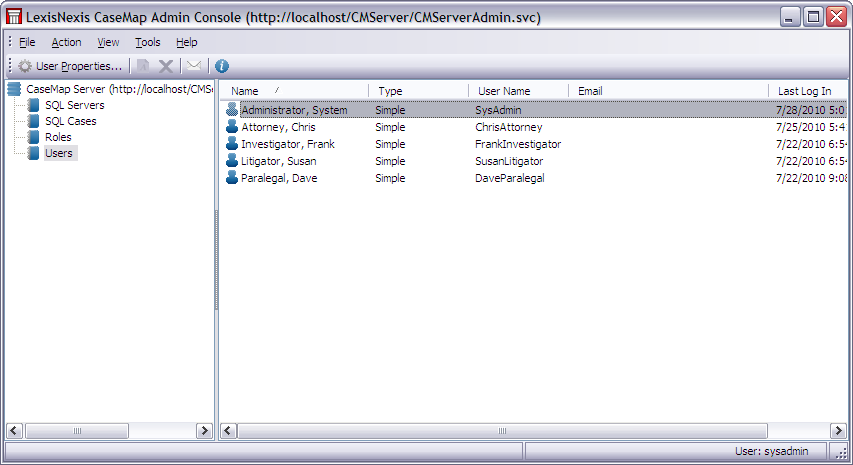Click the SQL Cases node icon

click(x=33, y=121)
